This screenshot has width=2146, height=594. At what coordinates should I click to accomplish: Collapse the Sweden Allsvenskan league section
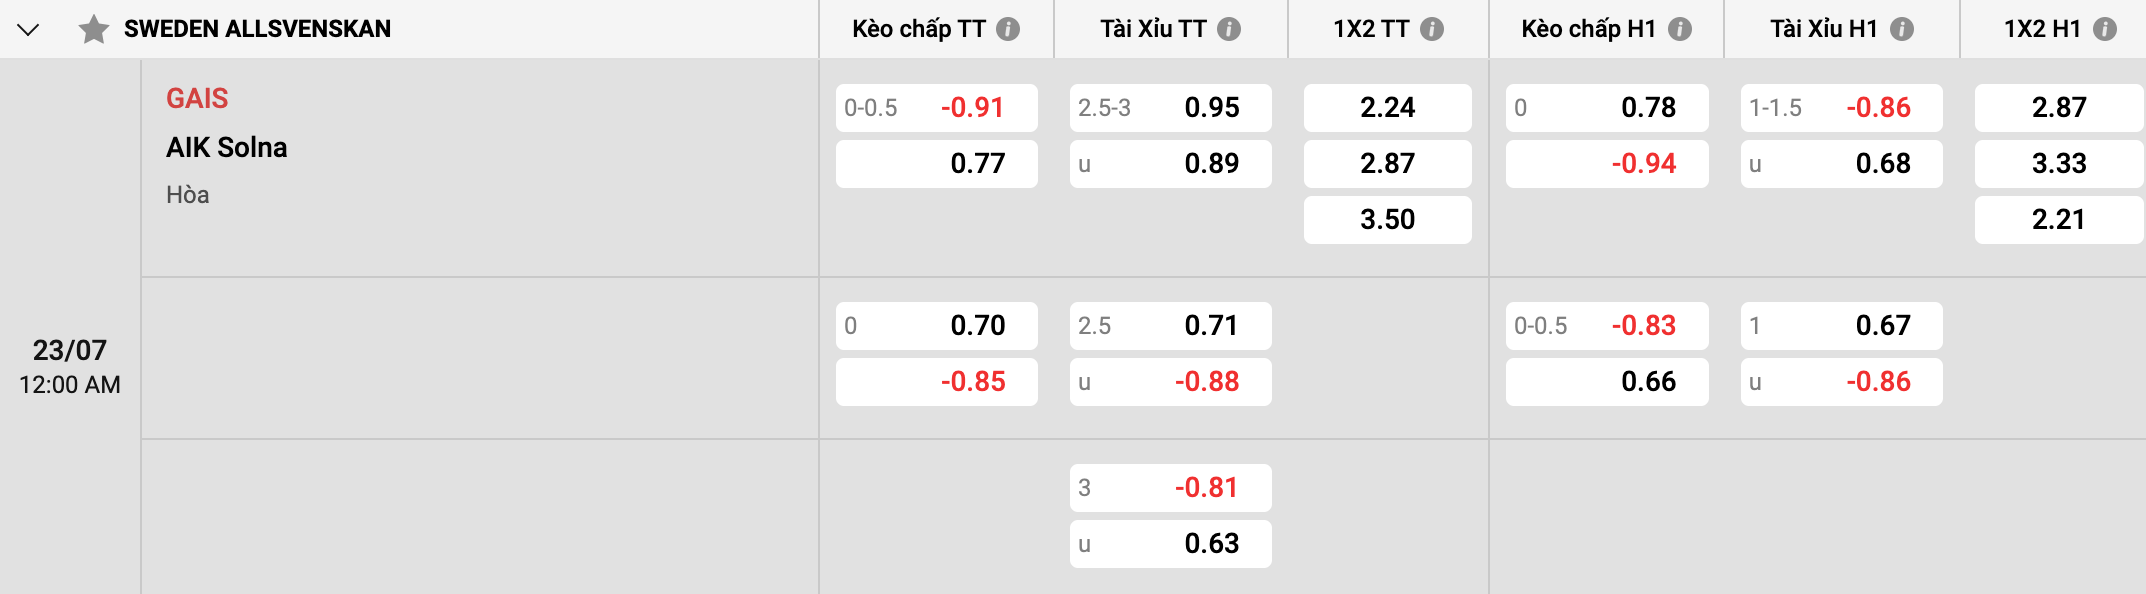click(x=28, y=29)
